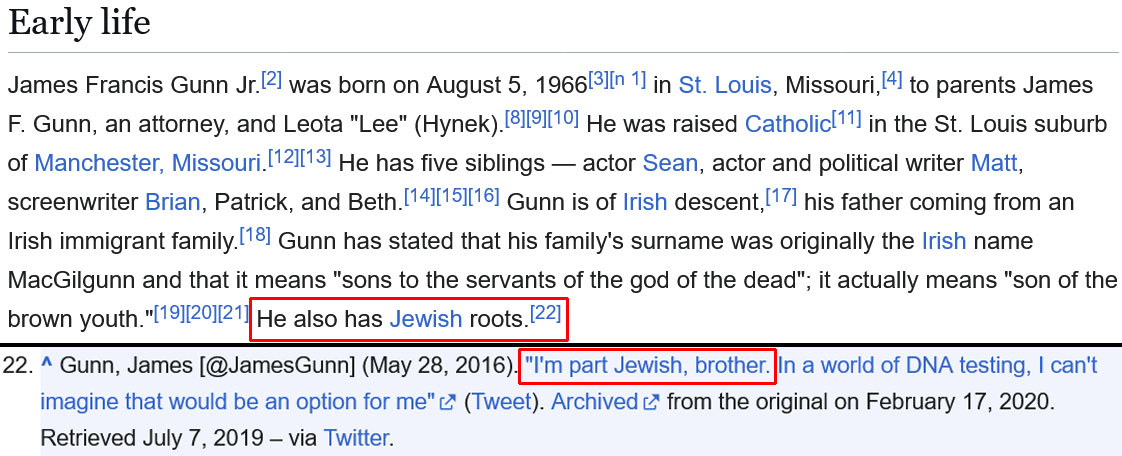This screenshot has height=456, width=1122.
Task: Open the Archived link in citation
Action: [x=594, y=402]
